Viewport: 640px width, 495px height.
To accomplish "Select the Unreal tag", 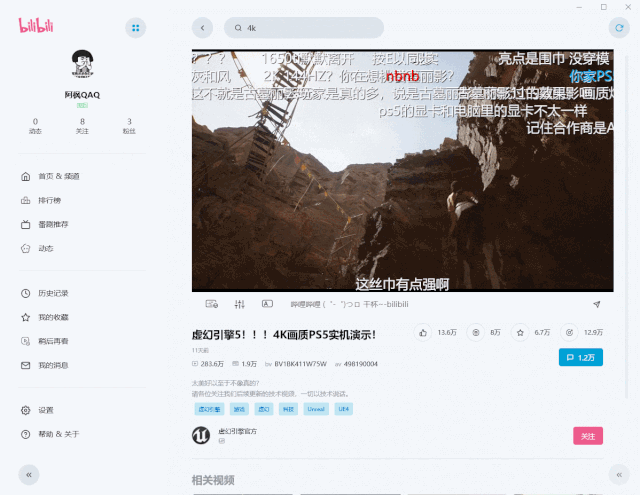I will pos(316,409).
